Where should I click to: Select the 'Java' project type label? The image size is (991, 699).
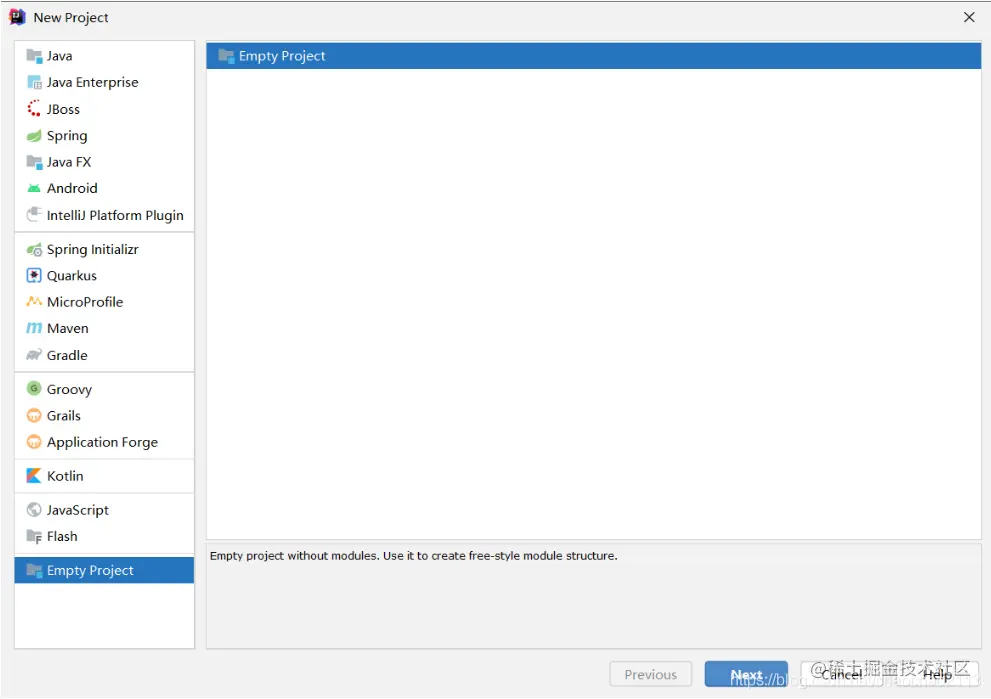coord(59,56)
